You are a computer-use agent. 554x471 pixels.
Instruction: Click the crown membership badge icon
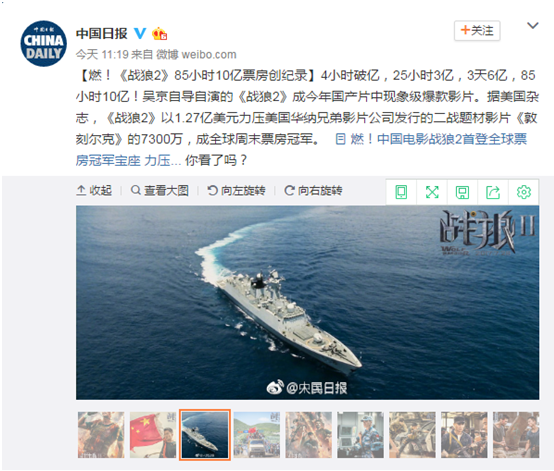click(159, 34)
